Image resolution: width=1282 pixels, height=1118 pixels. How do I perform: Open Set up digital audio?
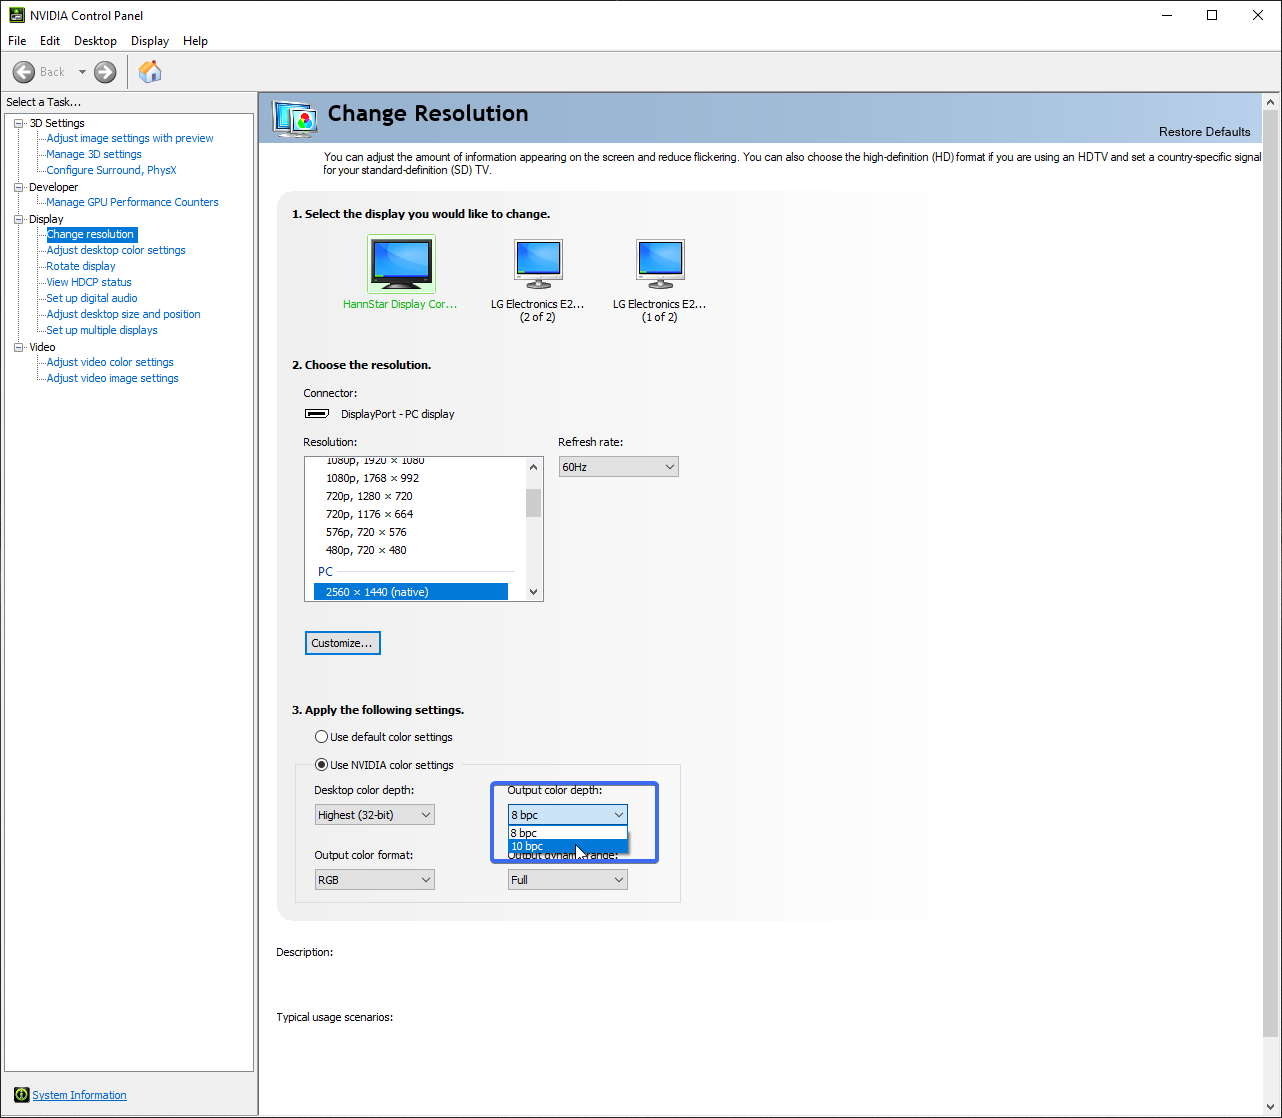(x=92, y=298)
